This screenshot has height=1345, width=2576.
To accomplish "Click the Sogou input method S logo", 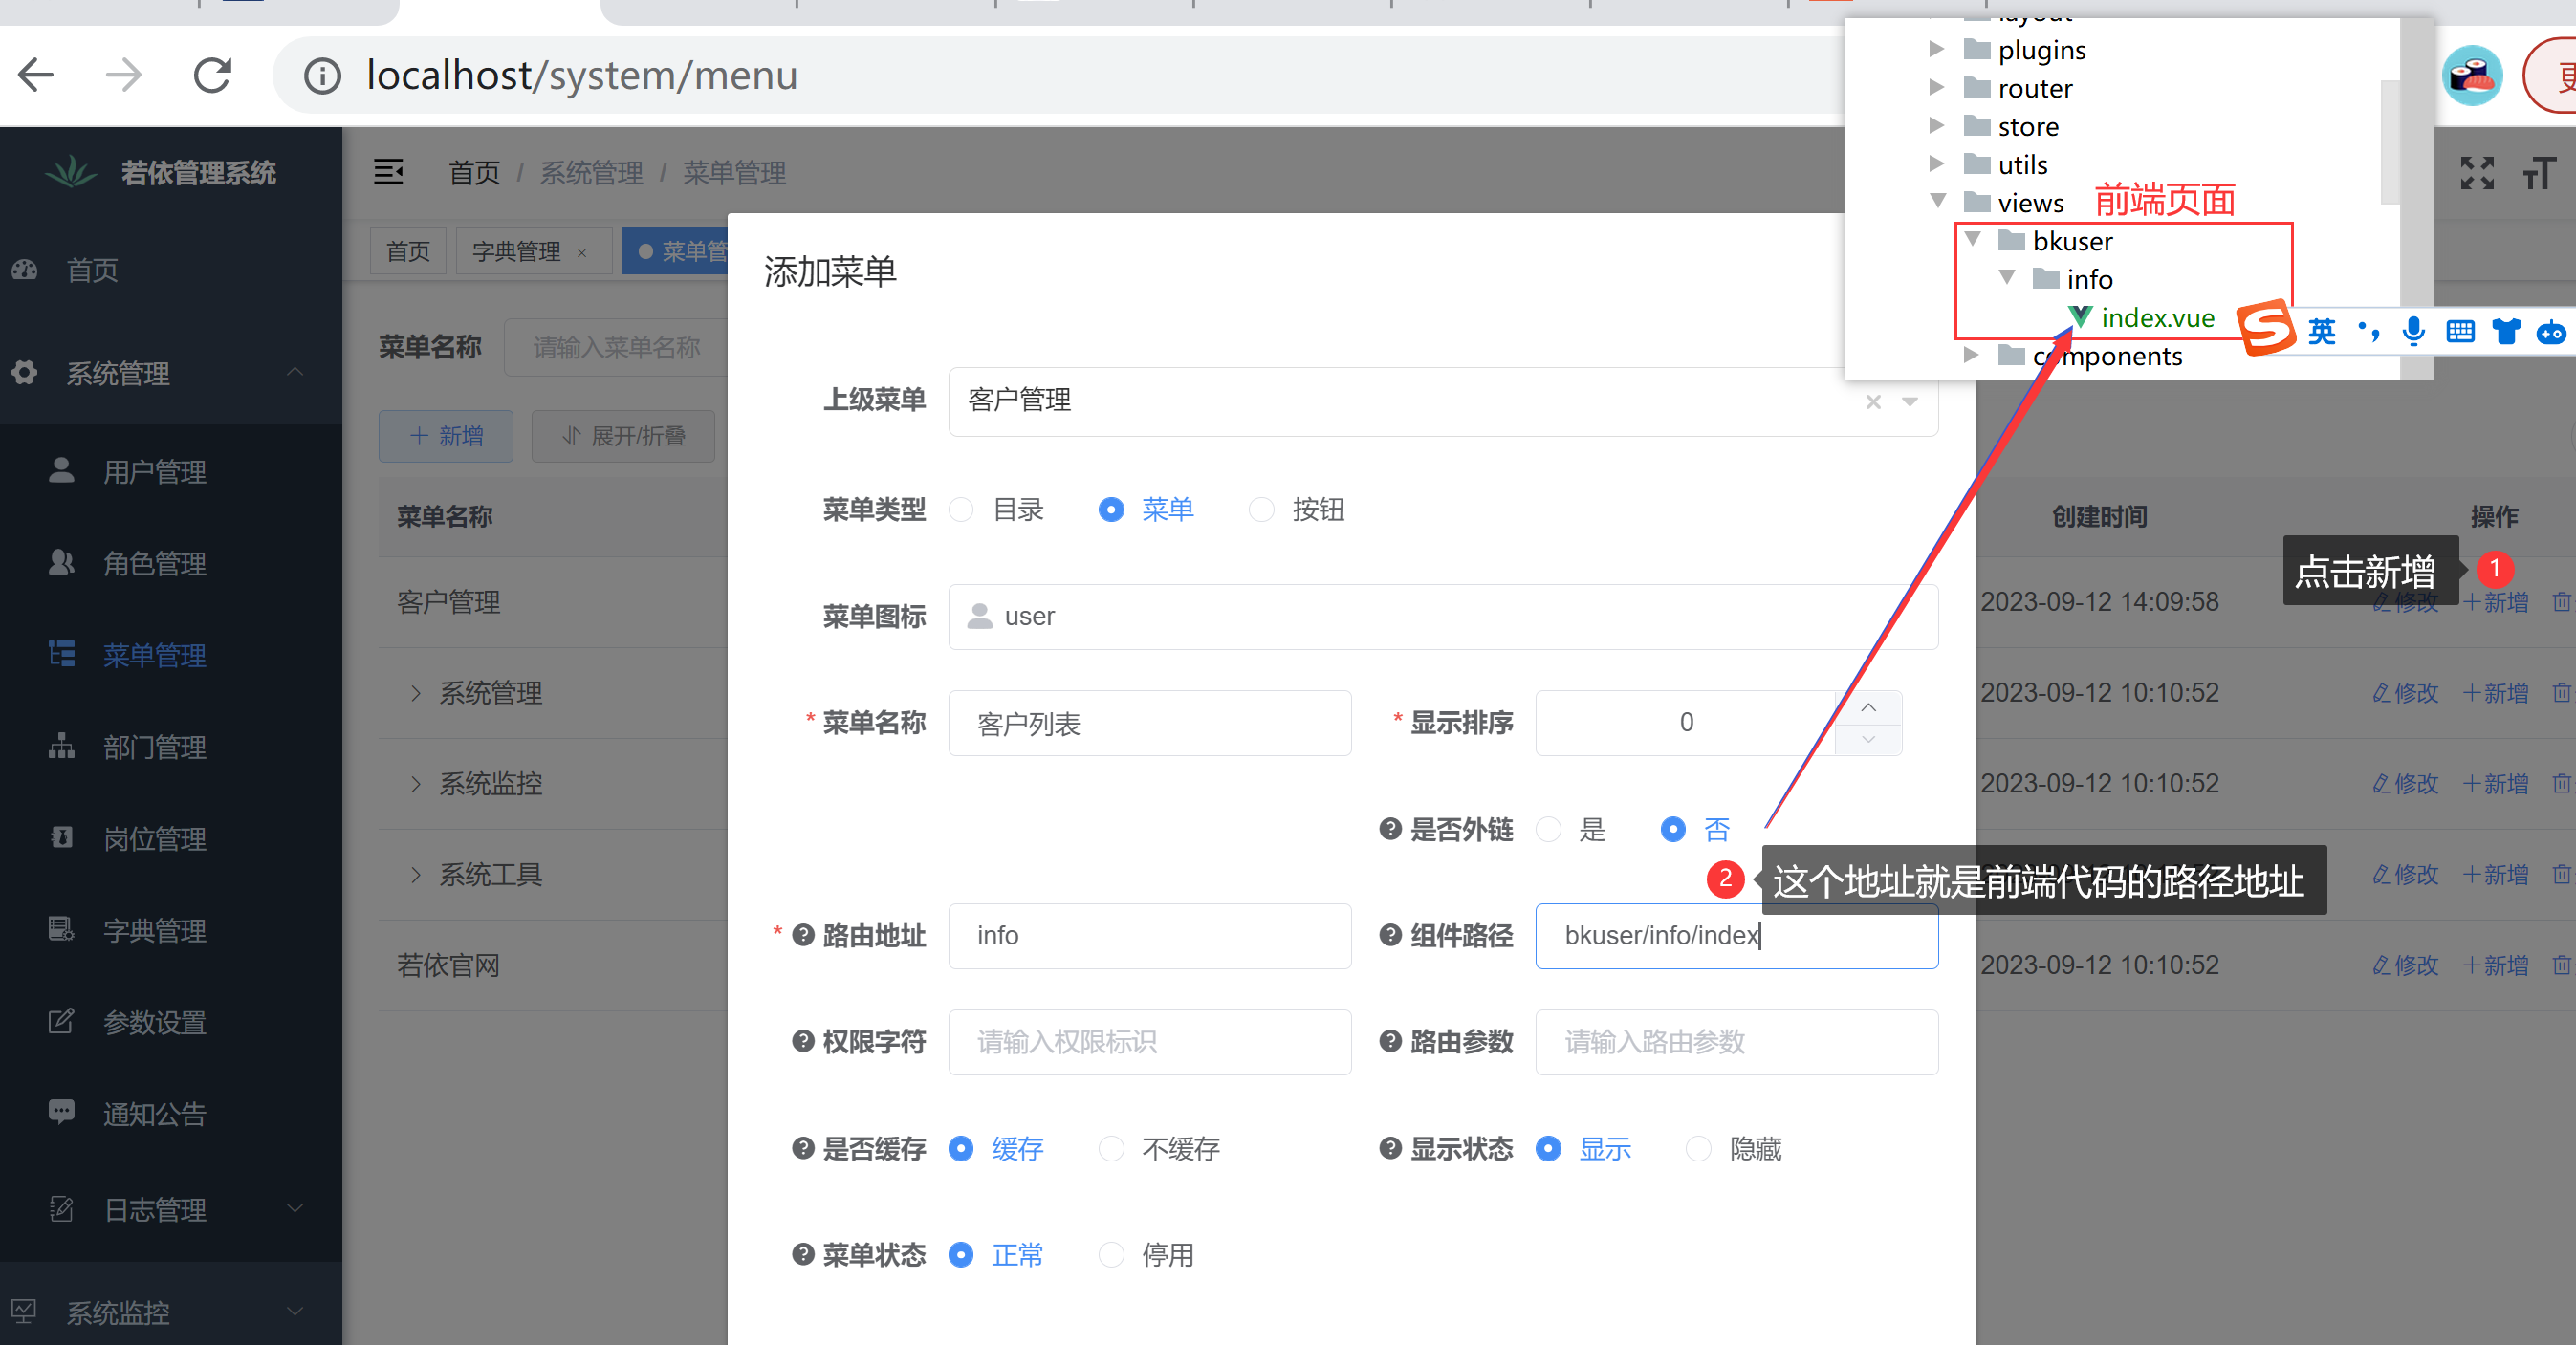I will point(2267,327).
